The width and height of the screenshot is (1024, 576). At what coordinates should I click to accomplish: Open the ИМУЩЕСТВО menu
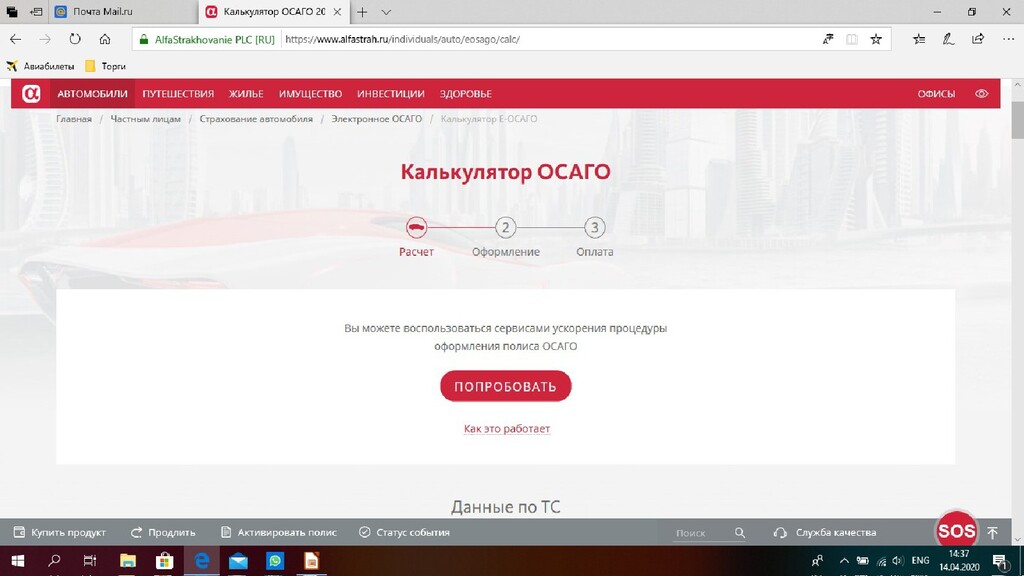310,93
